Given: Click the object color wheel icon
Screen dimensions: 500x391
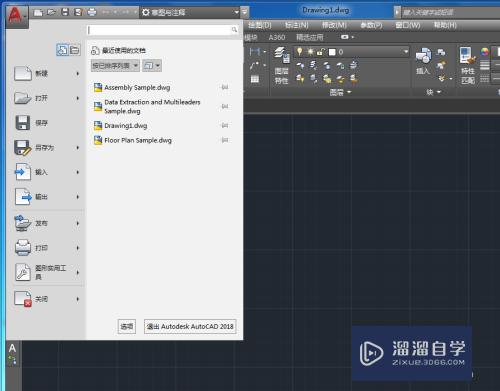Looking at the screenshot, I should coord(485,52).
